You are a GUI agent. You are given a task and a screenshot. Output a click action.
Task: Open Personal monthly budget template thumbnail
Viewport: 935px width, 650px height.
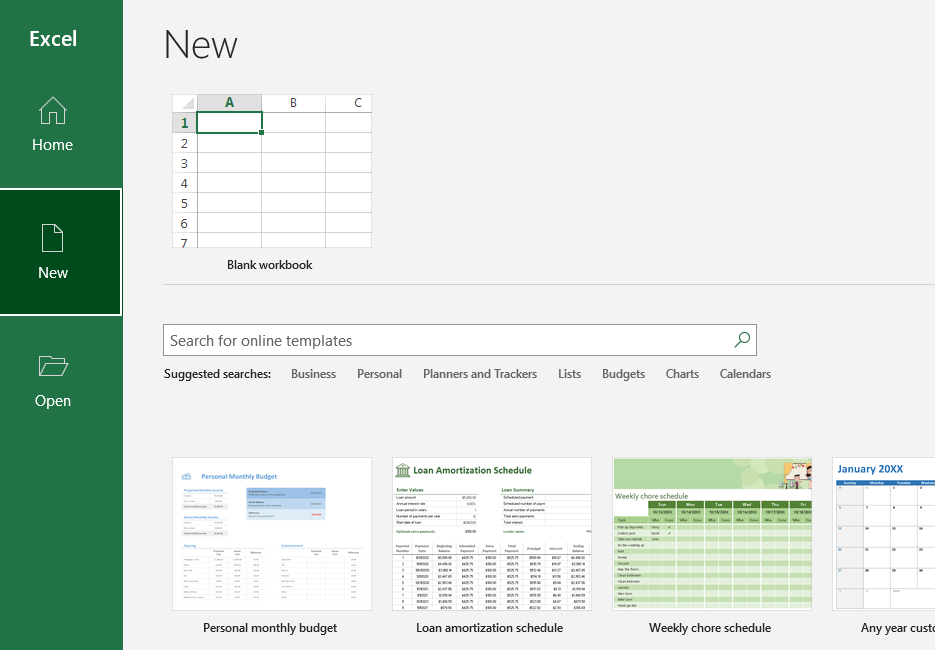pyautogui.click(x=272, y=534)
